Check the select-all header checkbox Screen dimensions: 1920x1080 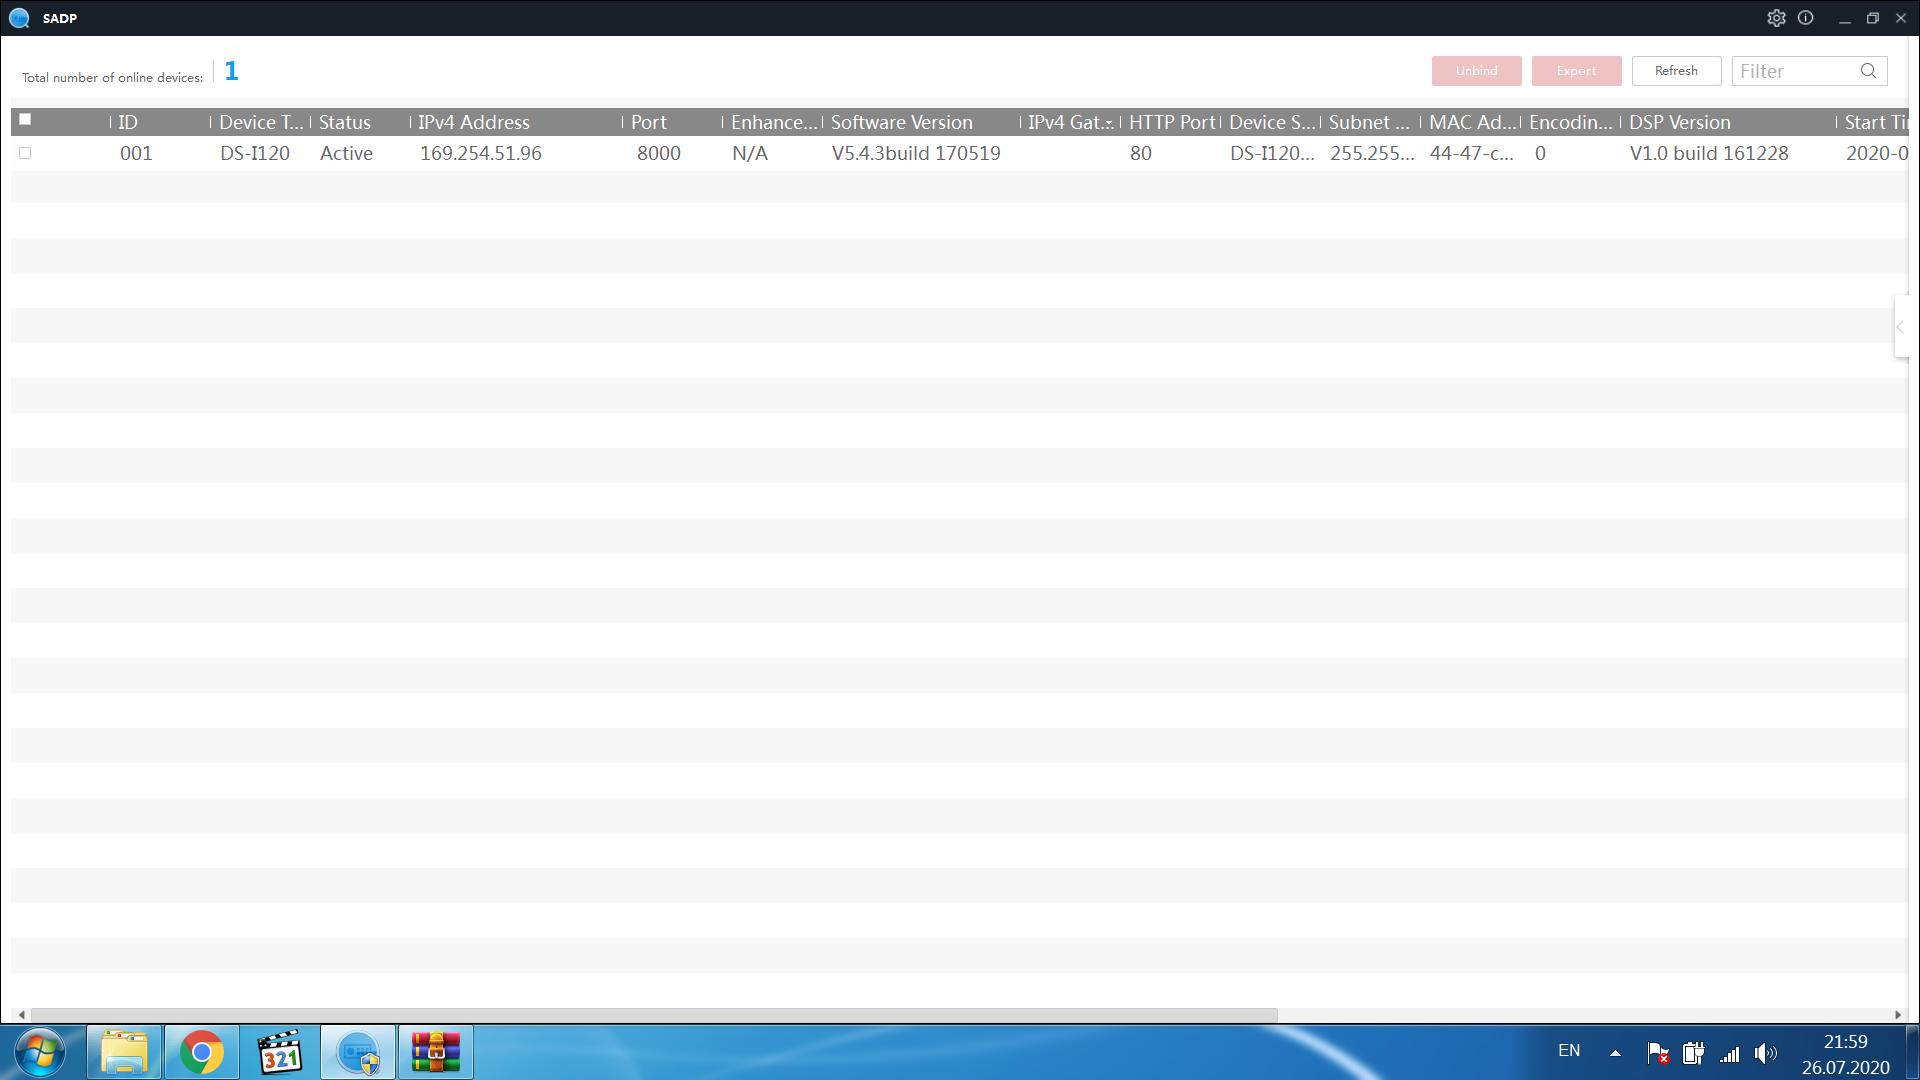25,120
